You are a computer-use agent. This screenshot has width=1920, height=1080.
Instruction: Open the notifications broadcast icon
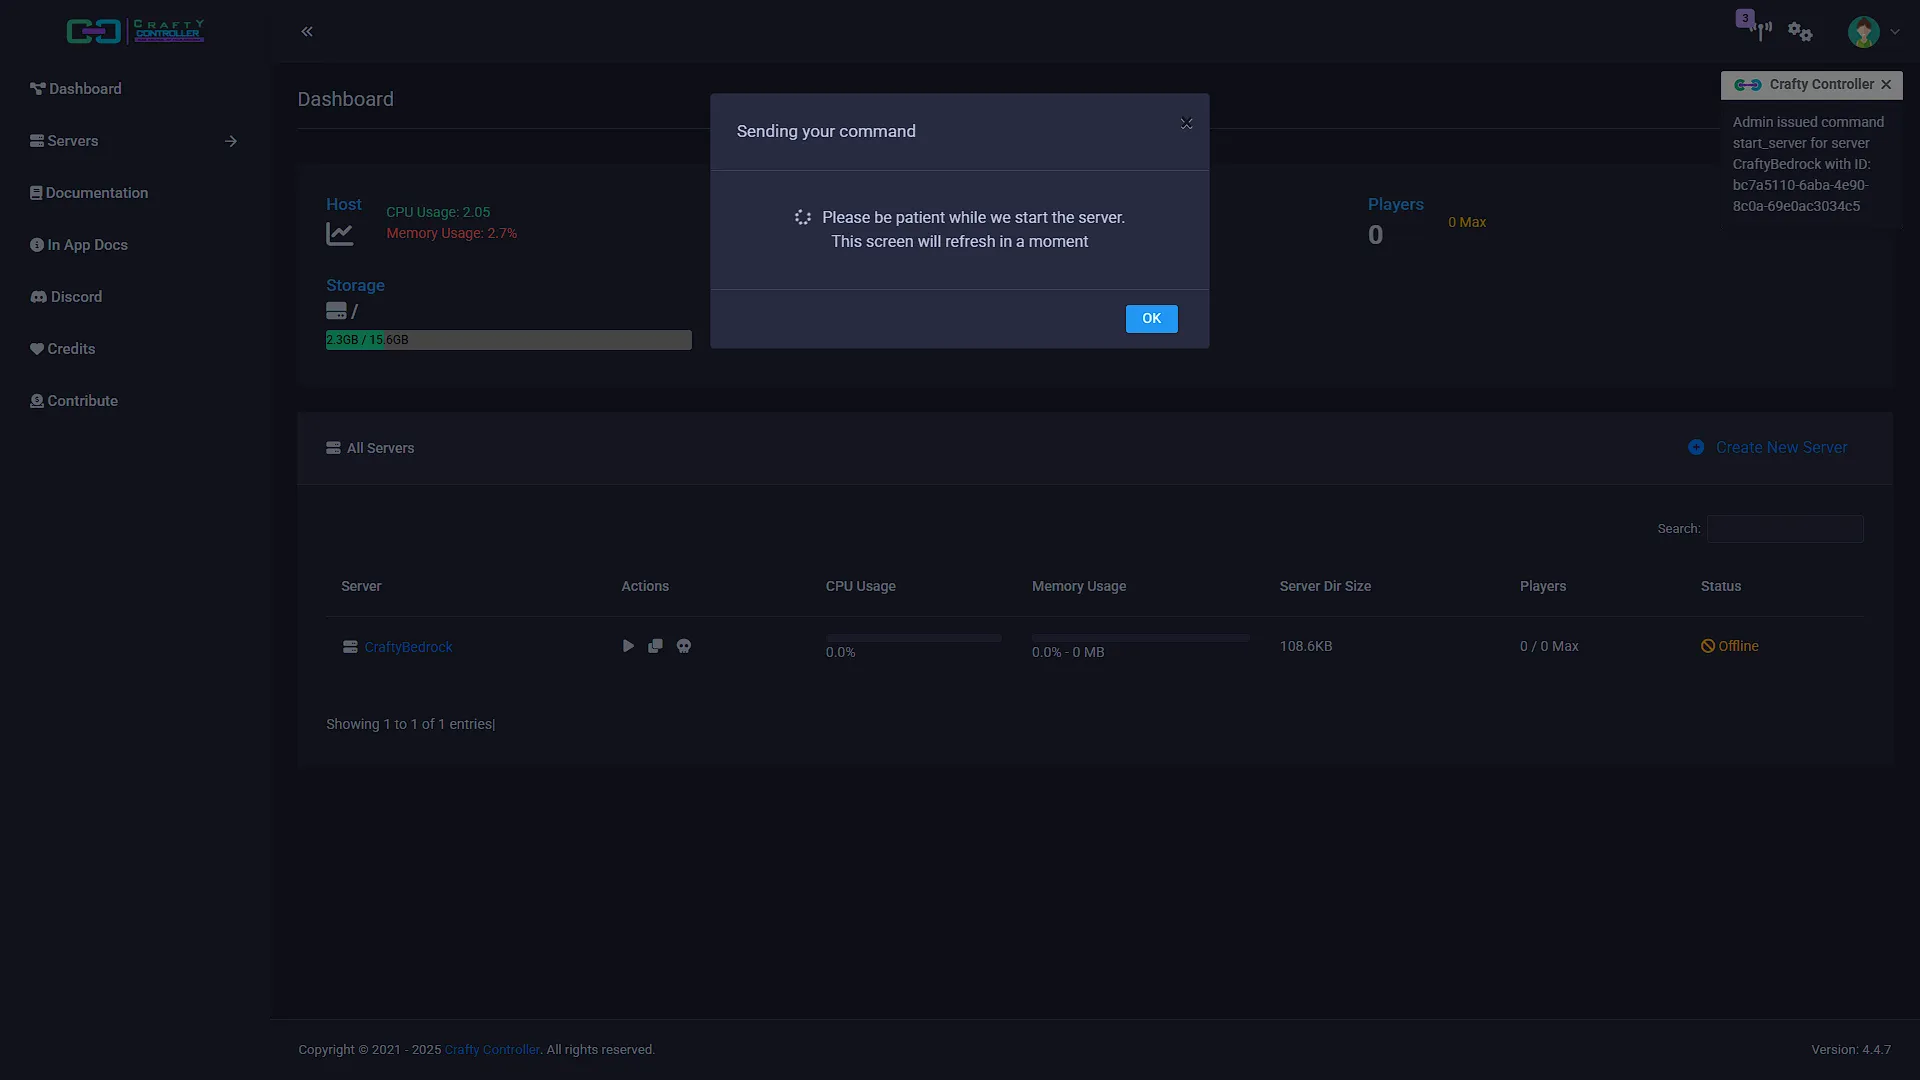click(1761, 31)
